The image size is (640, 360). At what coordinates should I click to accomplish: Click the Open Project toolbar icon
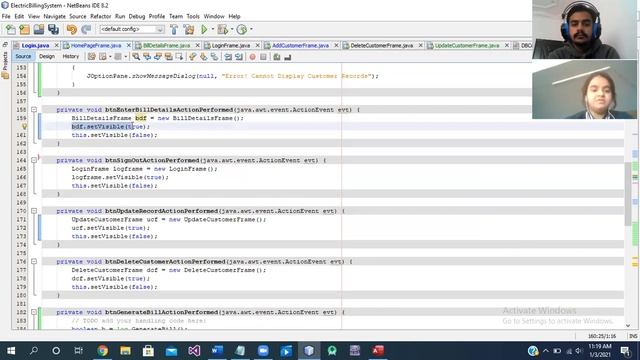pos(39,29)
